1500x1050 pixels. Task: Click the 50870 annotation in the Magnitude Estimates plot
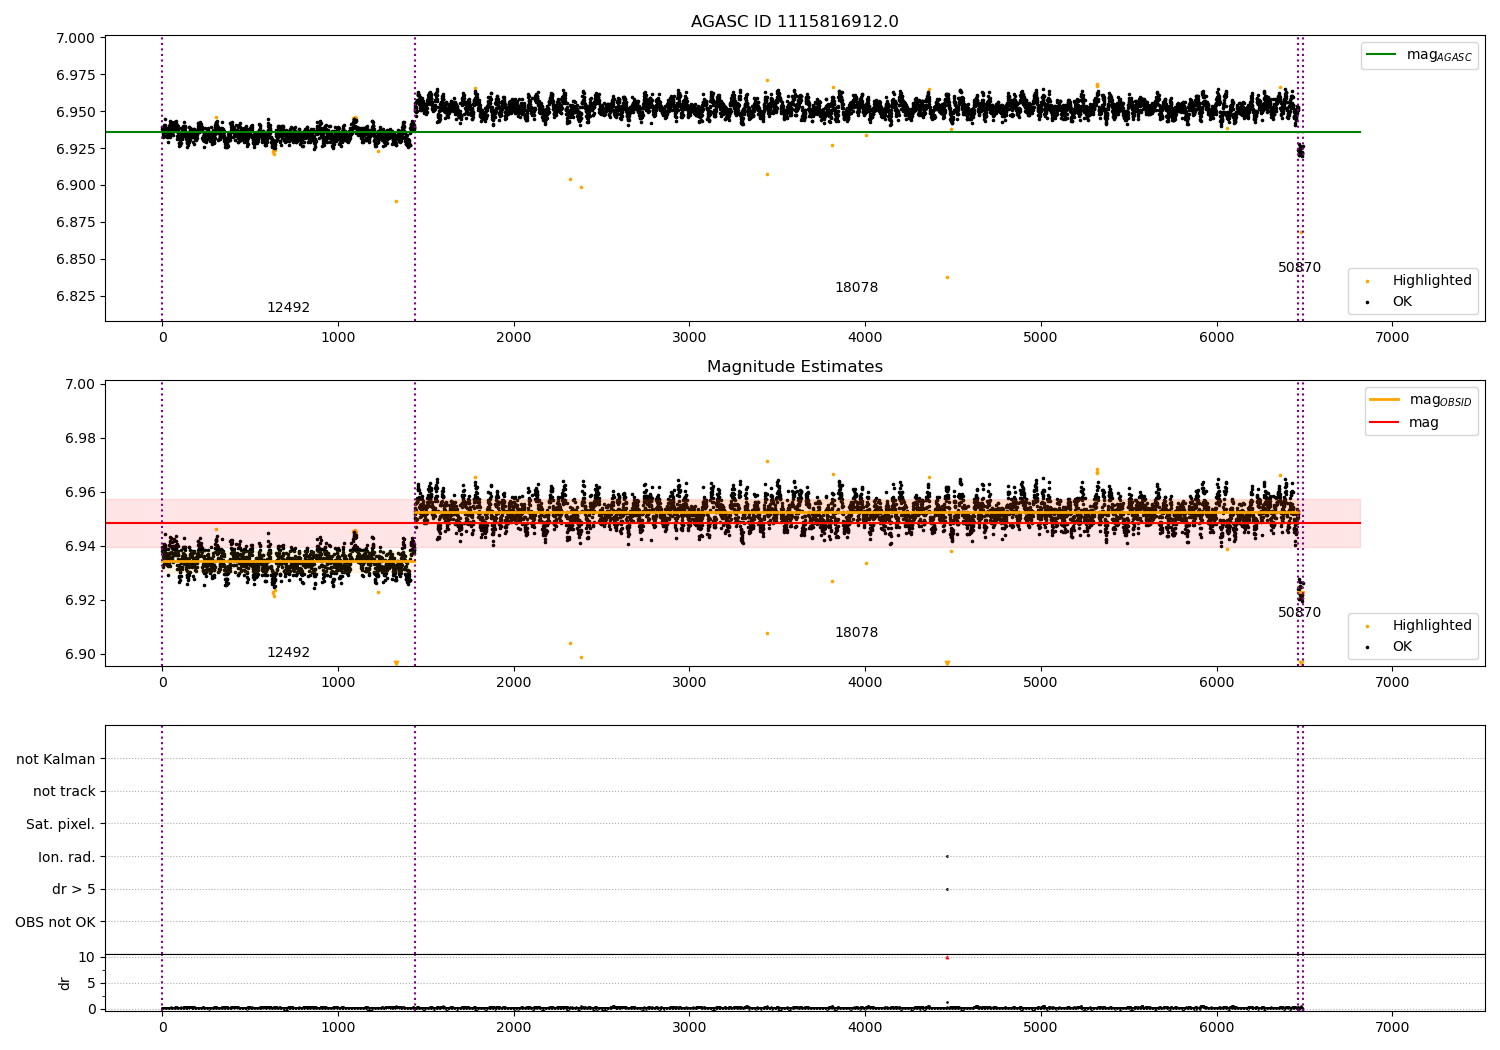[x=1299, y=613]
